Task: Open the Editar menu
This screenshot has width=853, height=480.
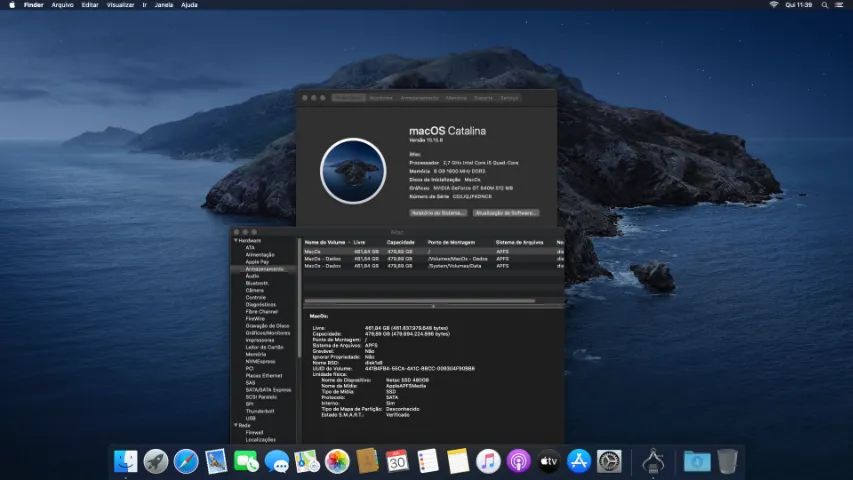Action: point(90,5)
